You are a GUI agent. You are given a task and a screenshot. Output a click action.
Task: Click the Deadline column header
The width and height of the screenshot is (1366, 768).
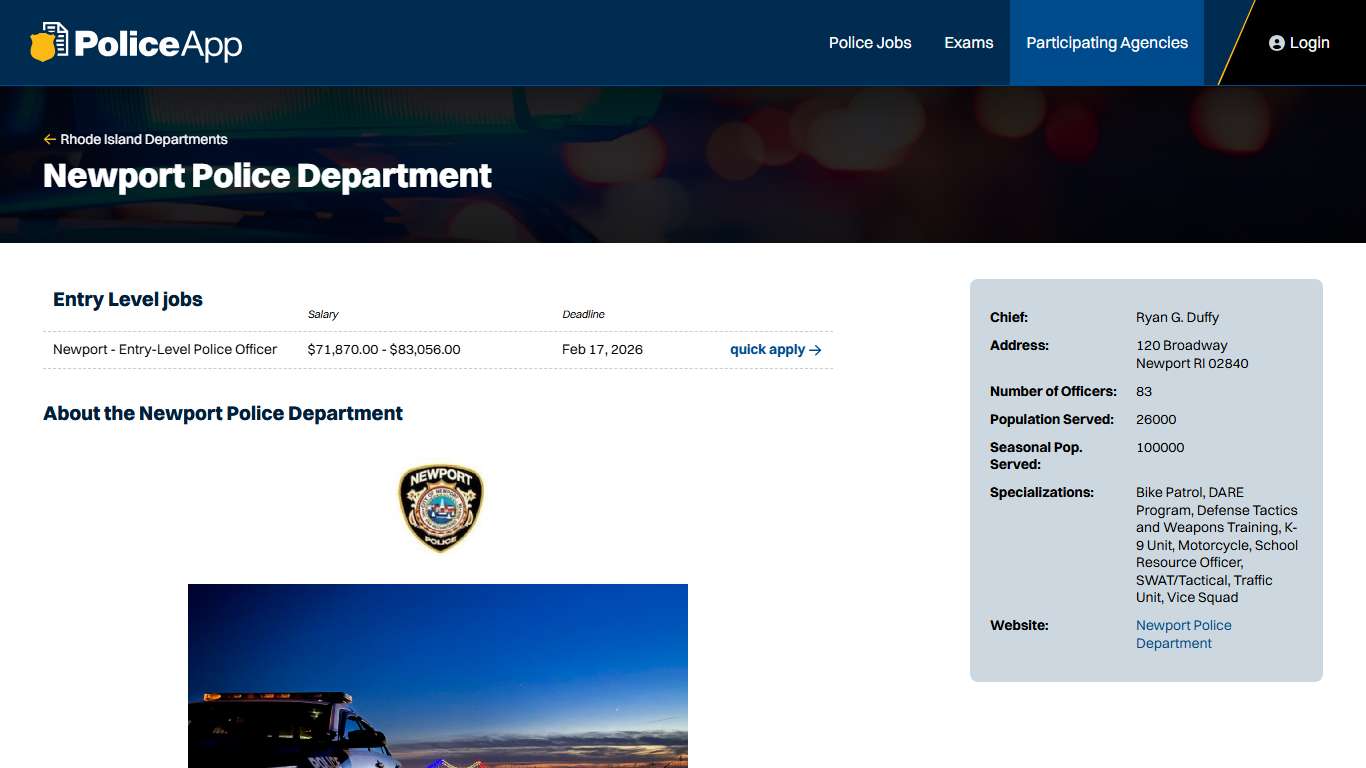pos(583,314)
